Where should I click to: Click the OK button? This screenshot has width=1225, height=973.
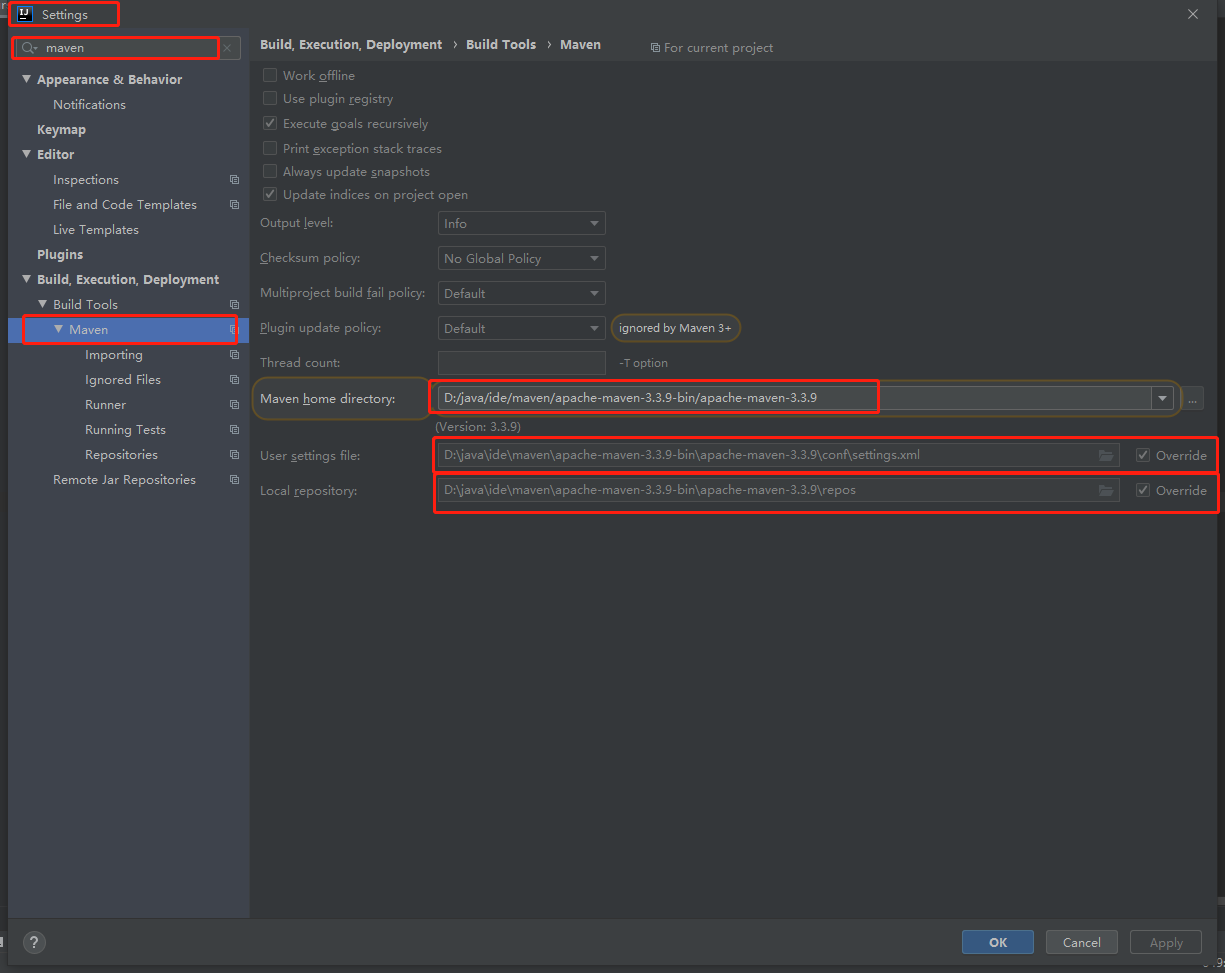998,942
